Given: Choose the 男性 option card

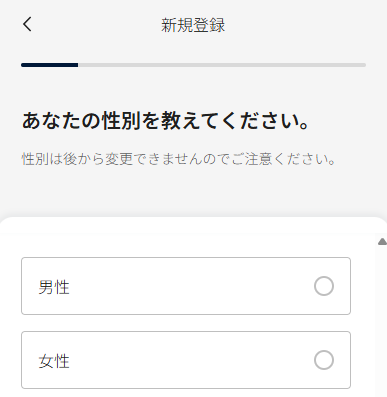Looking at the screenshot, I should tap(186, 286).
